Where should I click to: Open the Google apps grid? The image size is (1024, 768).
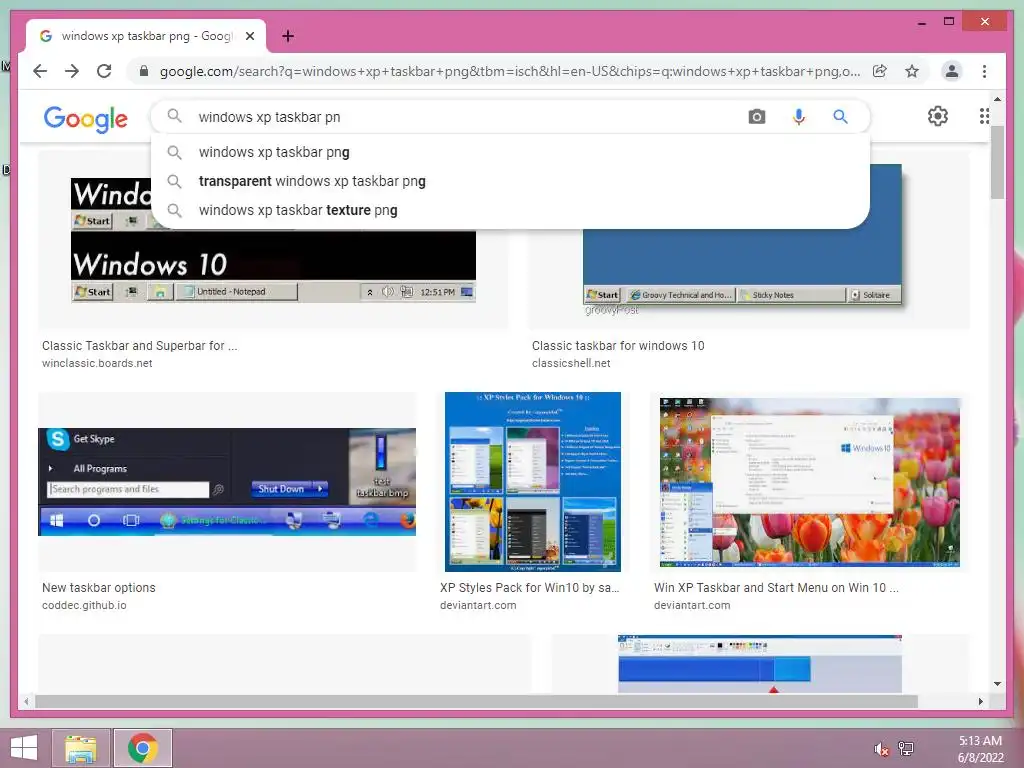(x=984, y=116)
